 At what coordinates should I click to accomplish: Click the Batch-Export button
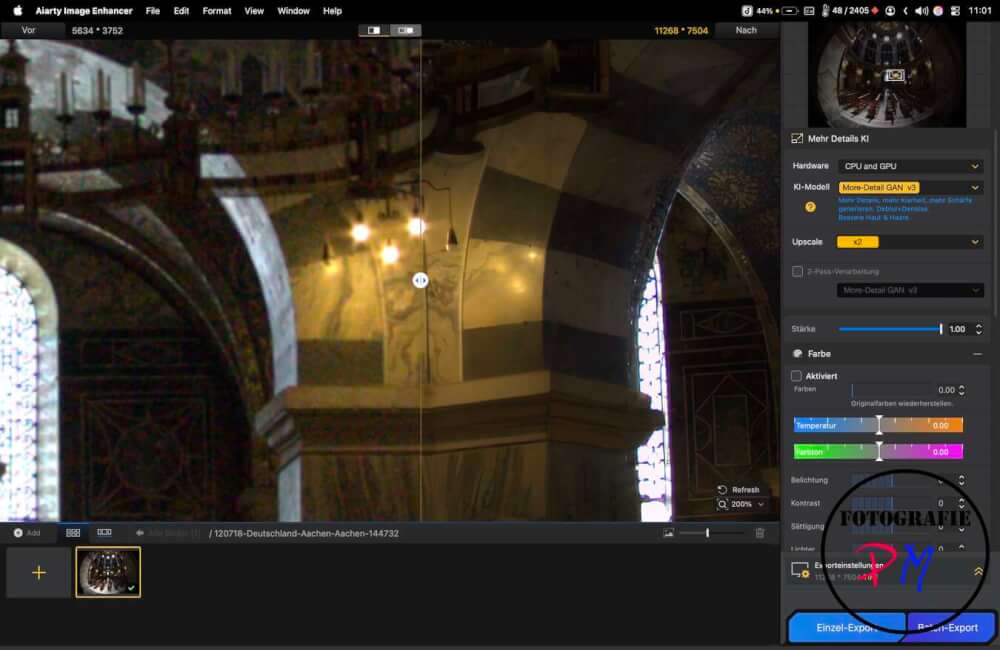tap(950, 627)
